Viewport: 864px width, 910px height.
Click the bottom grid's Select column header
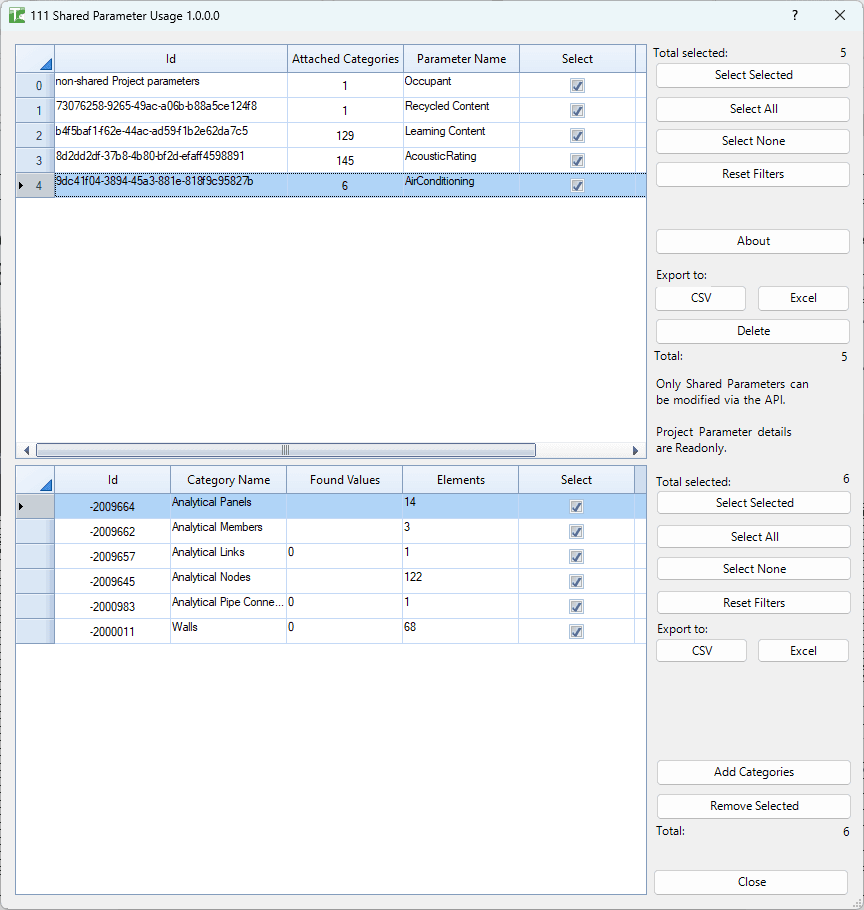click(x=576, y=480)
